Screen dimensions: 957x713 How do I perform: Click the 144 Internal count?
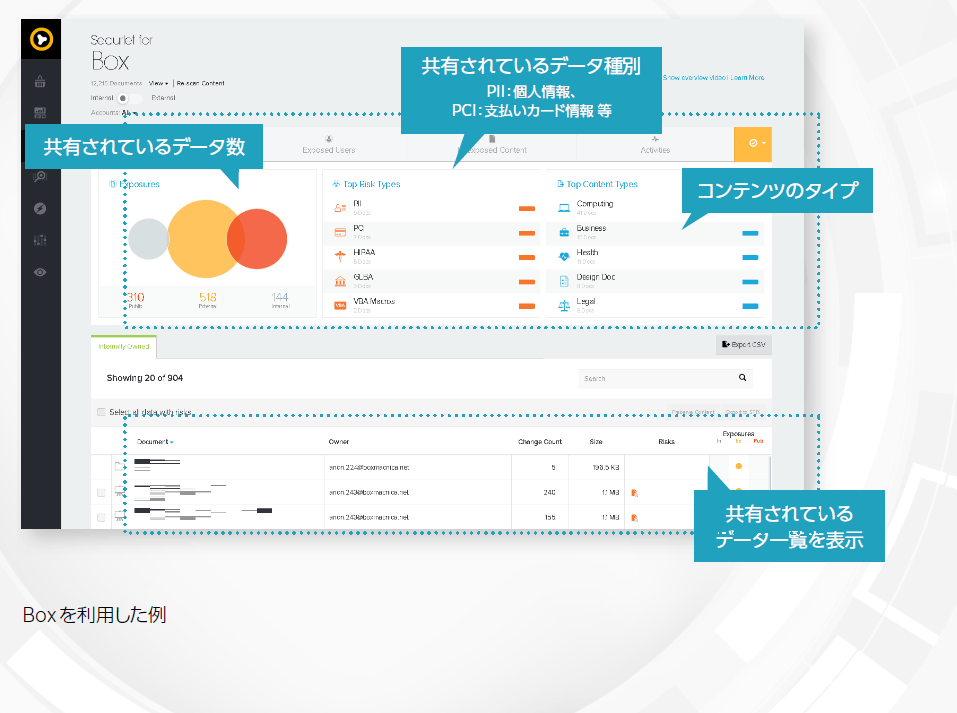pos(280,297)
